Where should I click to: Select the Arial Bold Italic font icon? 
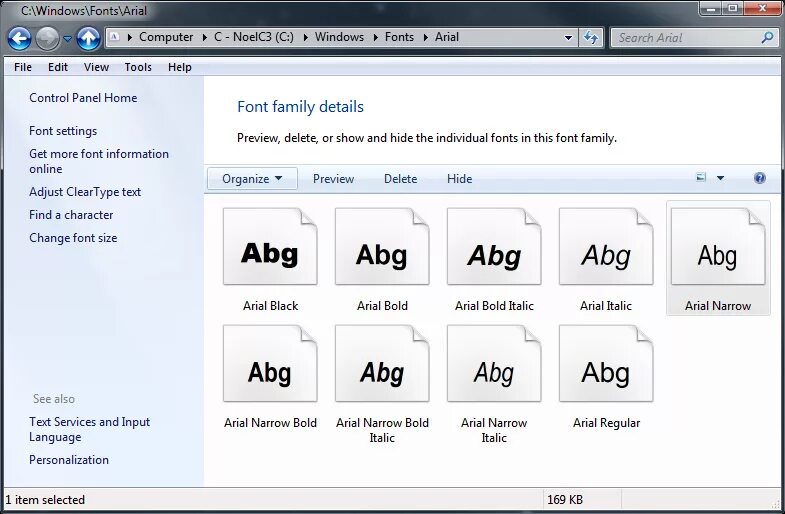pos(494,246)
